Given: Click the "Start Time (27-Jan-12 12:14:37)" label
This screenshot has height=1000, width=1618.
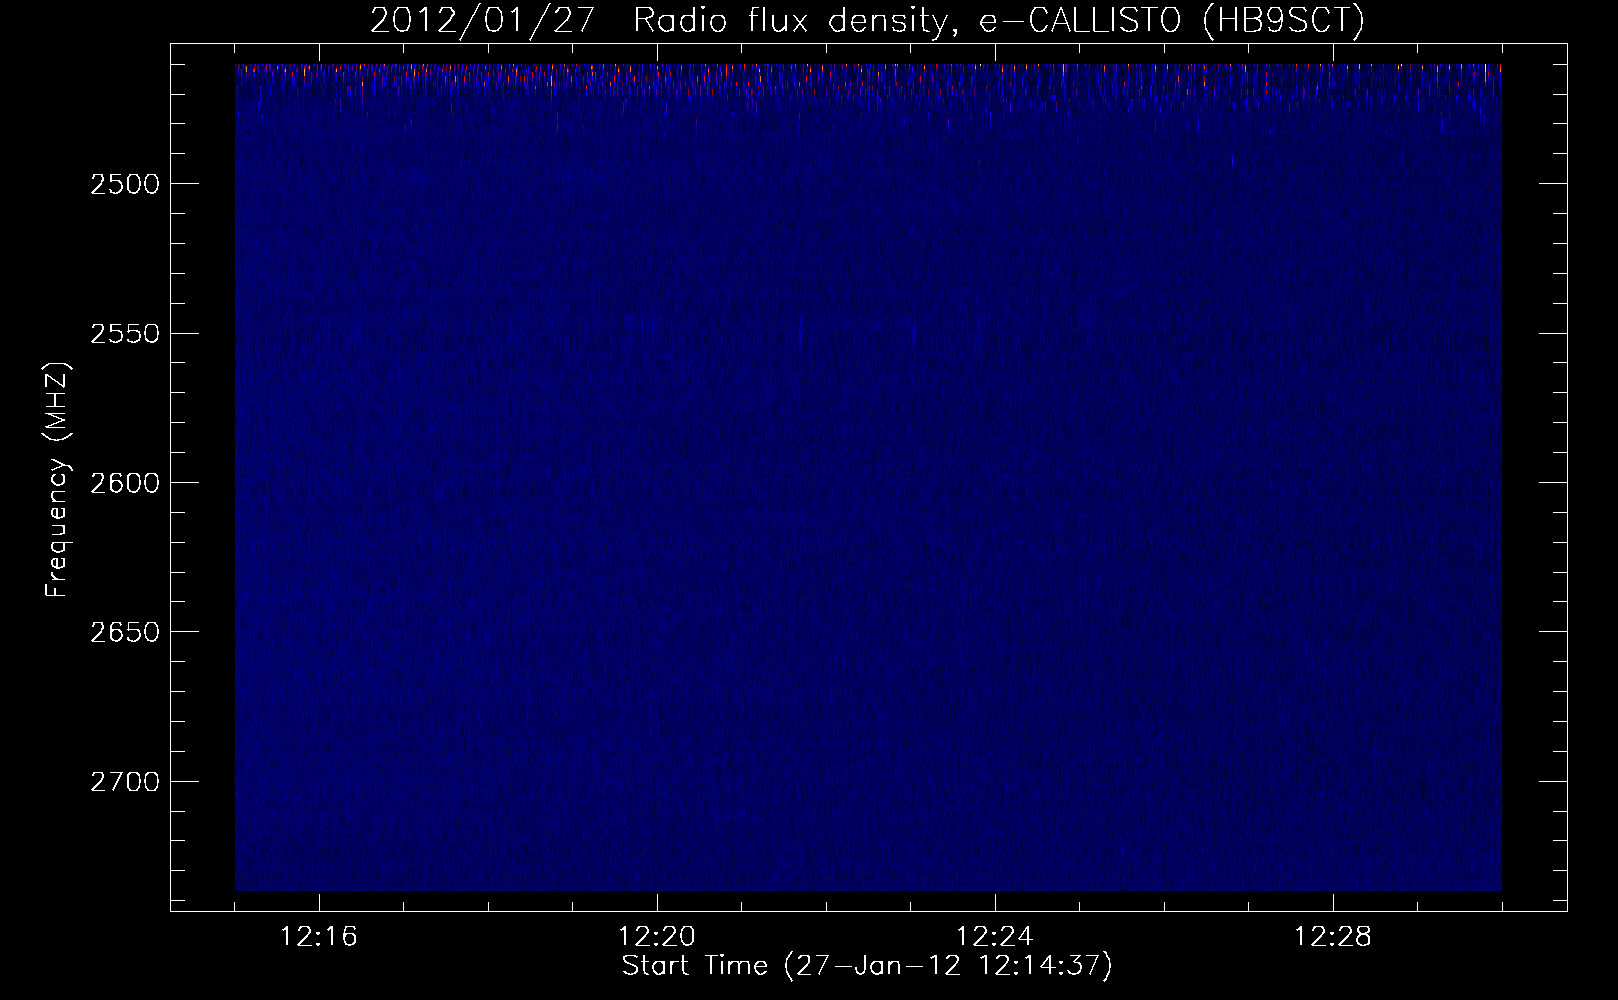Looking at the screenshot, I should (867, 966).
